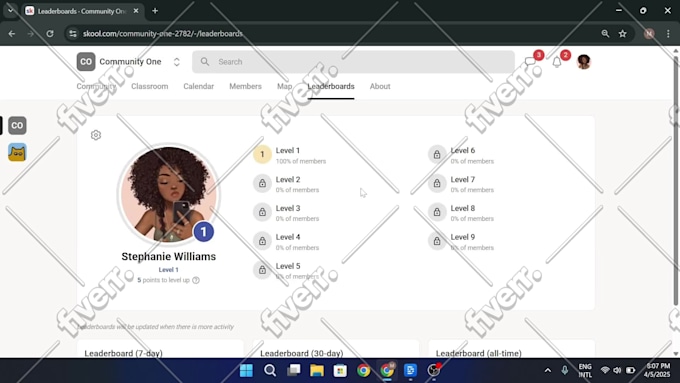680x383 pixels.
Task: Open the Chrome three-dot menu
Action: click(668, 33)
